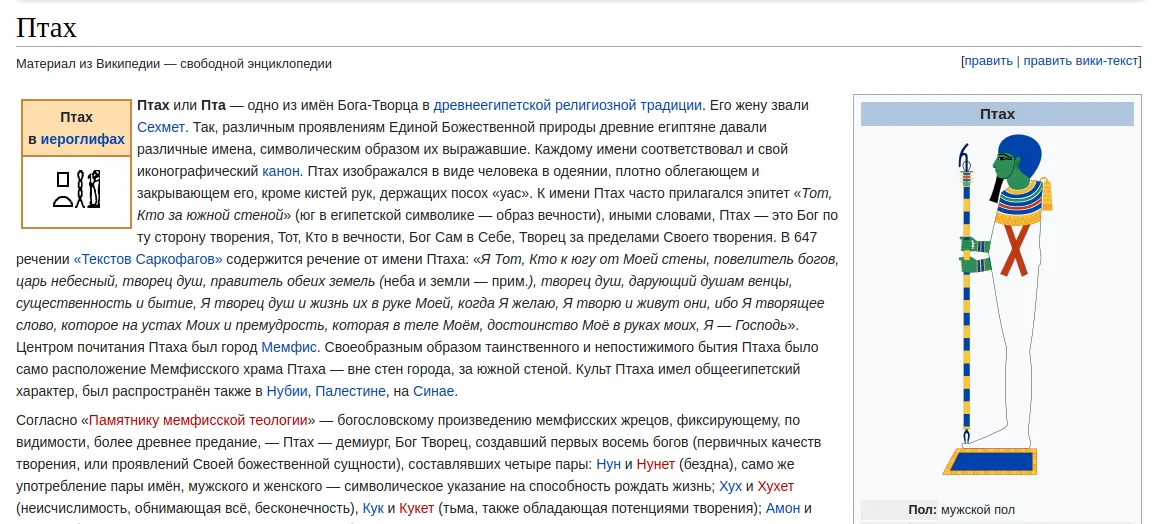1162x524 pixels.
Task: Open 'править вики-текст' link
Action: pyautogui.click(x=1080, y=62)
